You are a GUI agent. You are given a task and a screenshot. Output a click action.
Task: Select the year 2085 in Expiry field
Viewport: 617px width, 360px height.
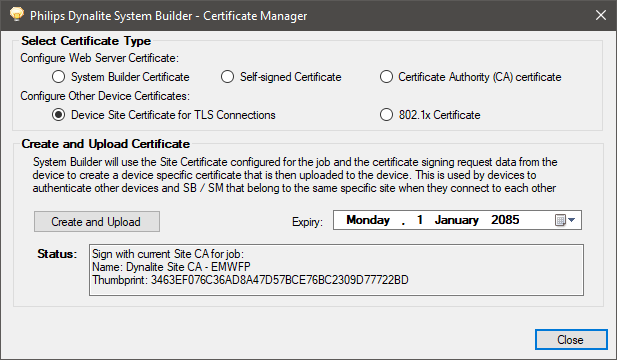point(505,220)
